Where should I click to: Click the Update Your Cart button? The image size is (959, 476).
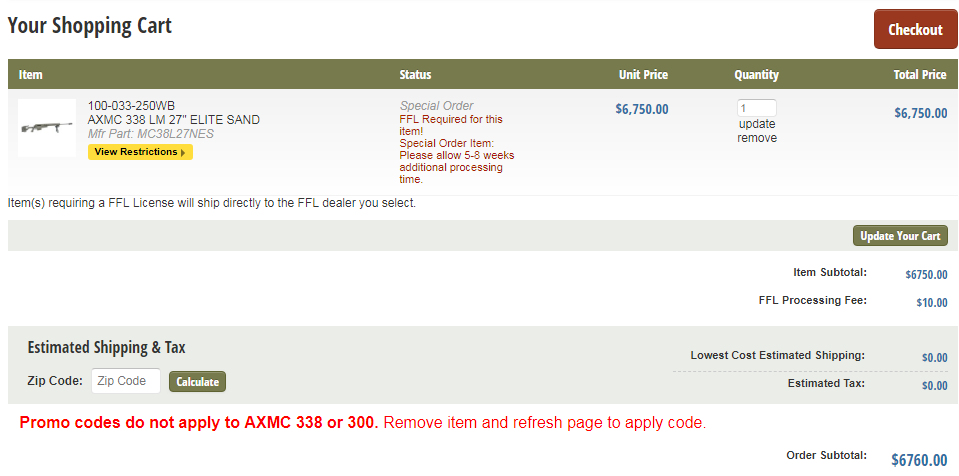pos(900,236)
